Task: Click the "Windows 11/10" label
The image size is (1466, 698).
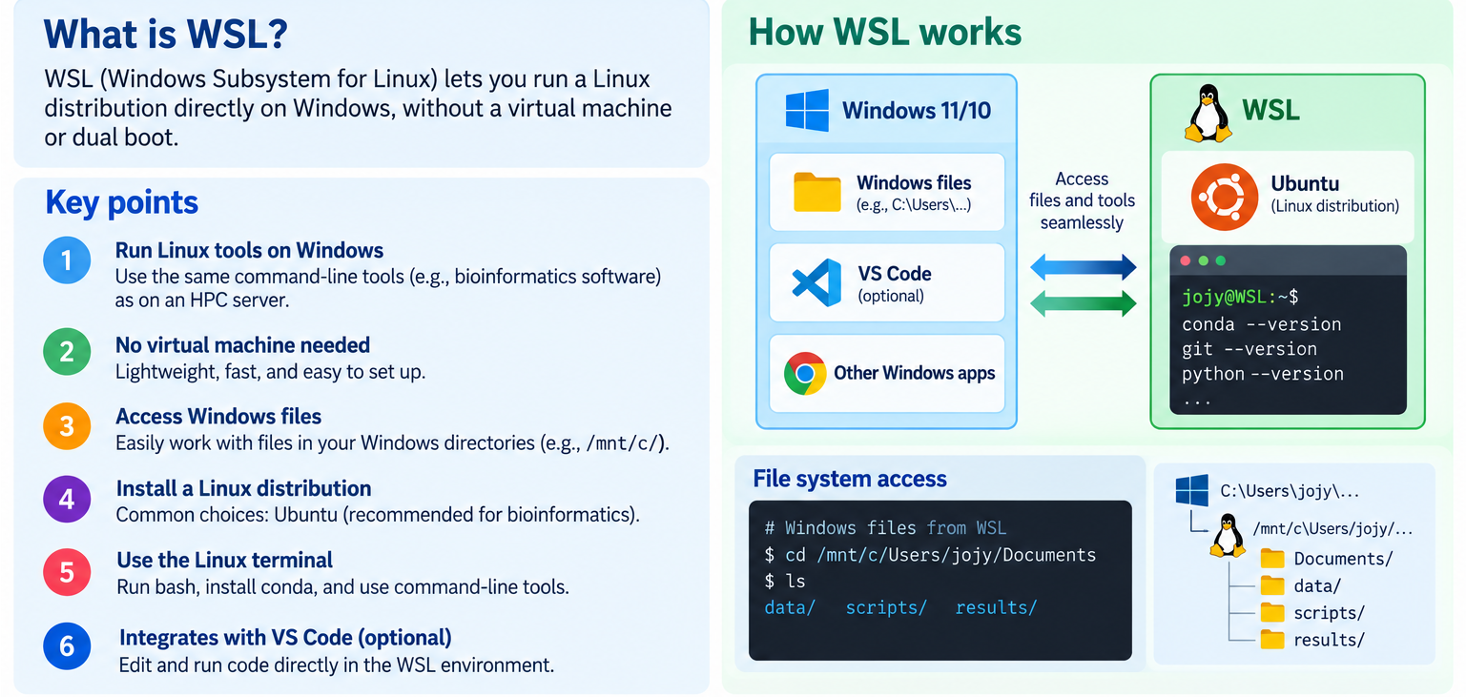Action: 917,110
